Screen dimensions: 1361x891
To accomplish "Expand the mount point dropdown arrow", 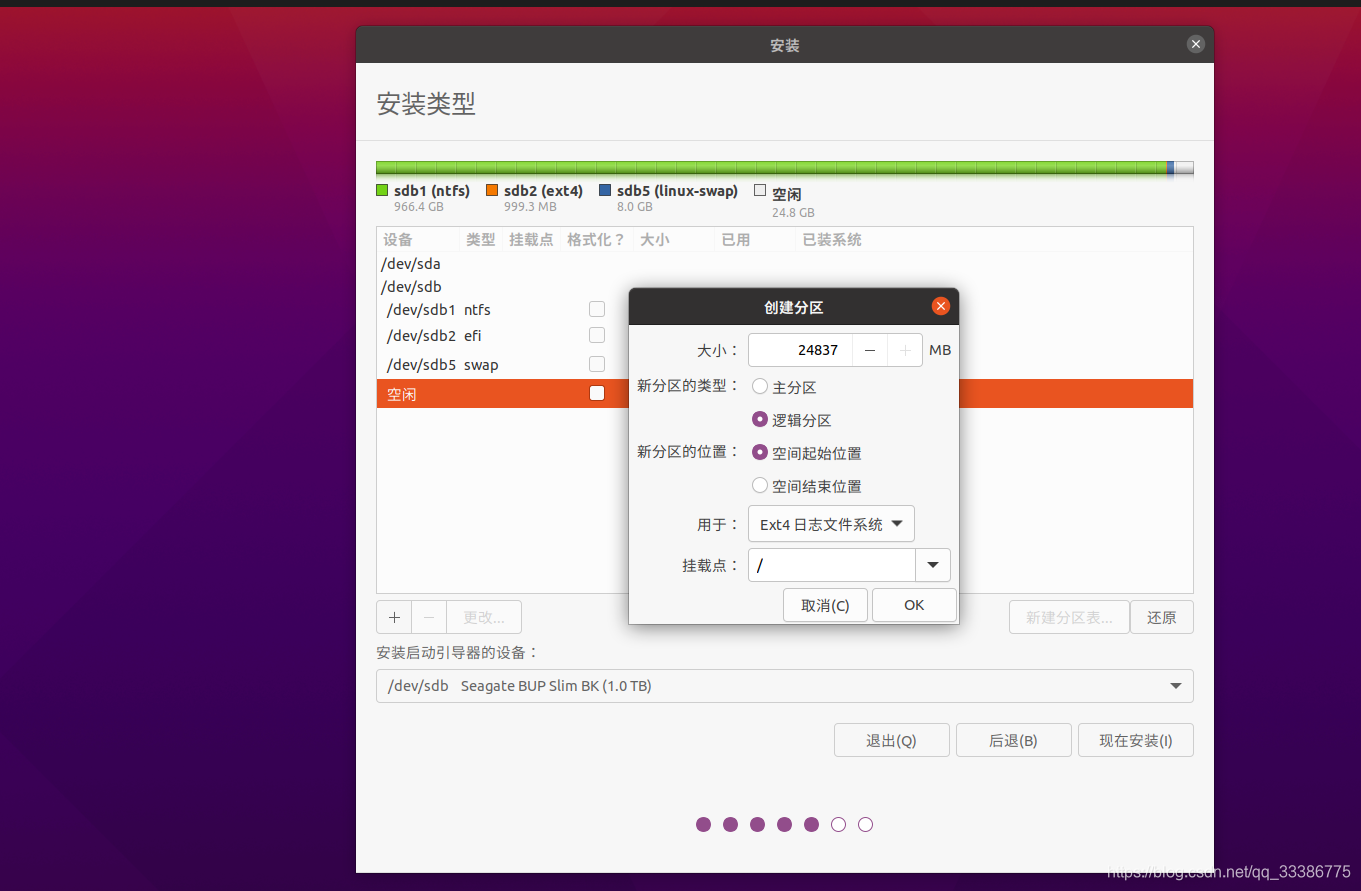I will [x=933, y=565].
